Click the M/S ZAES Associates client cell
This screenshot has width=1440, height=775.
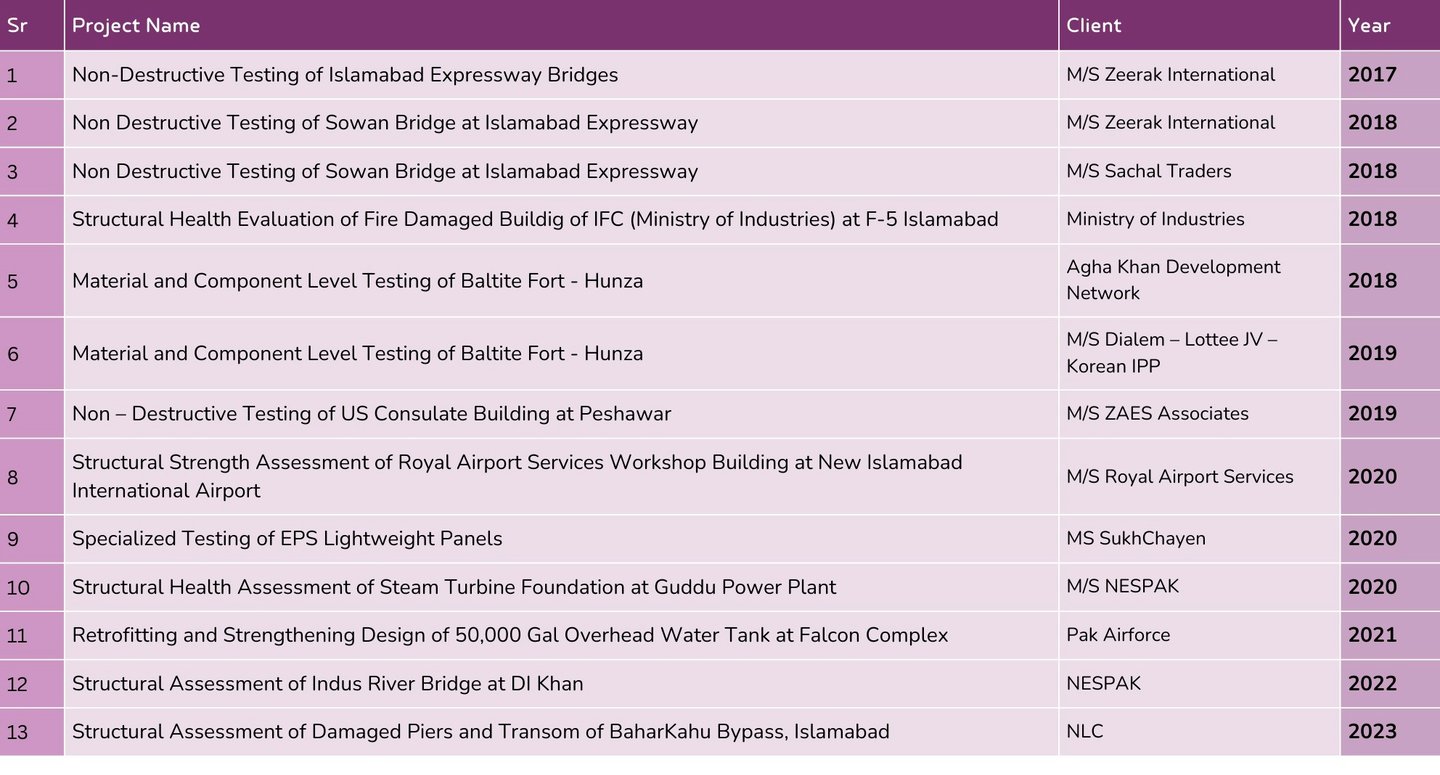(1199, 414)
